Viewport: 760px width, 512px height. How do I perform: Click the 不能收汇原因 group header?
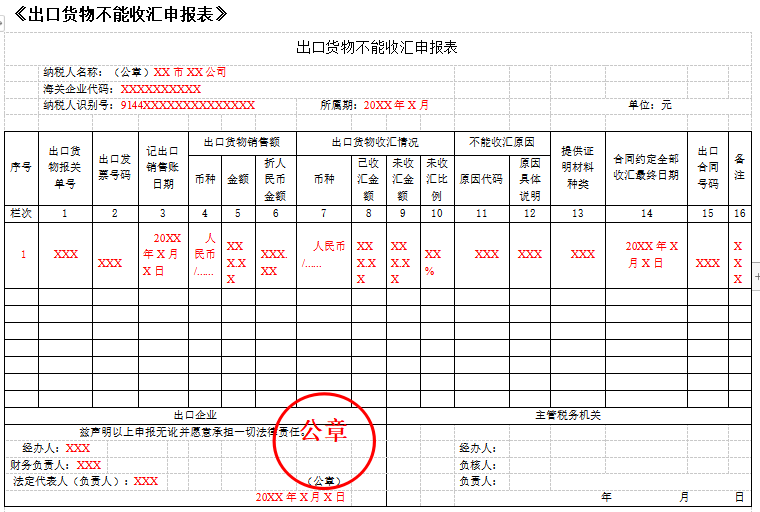502,142
